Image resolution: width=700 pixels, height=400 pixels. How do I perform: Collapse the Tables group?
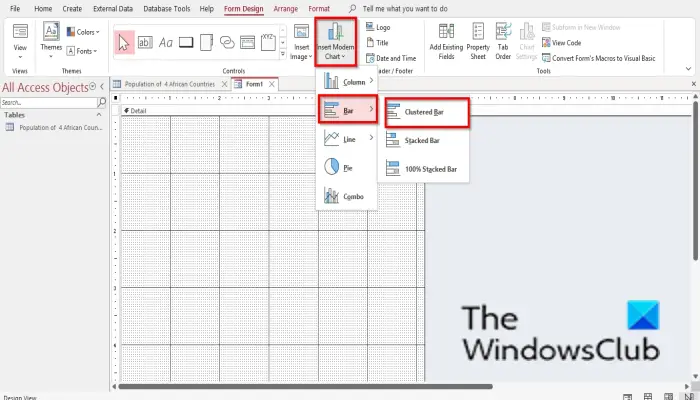(99, 115)
